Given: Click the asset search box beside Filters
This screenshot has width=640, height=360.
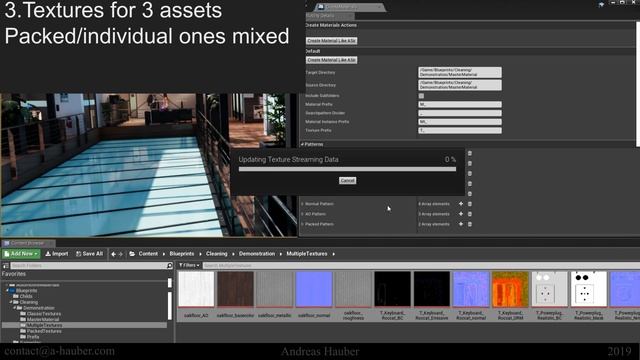Looking at the screenshot, I should point(420,265).
